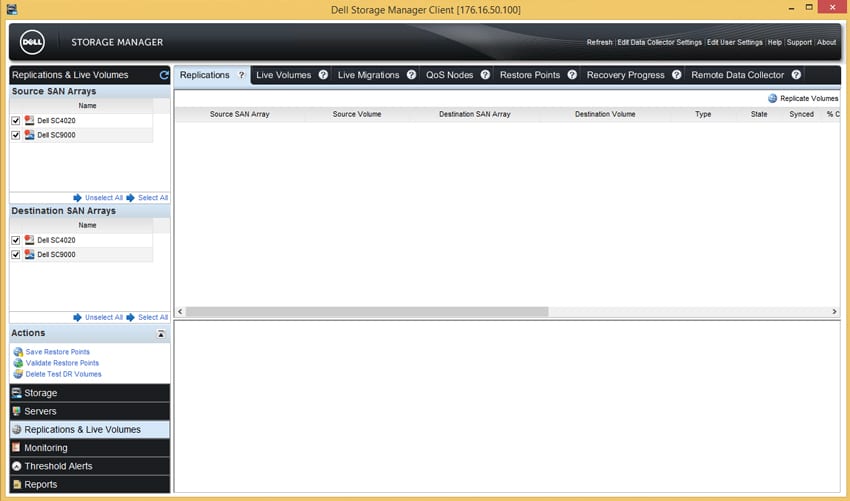Click the help icon on the Remote Data Collector tab
Screen dimensions: 850x501
pos(796,75)
